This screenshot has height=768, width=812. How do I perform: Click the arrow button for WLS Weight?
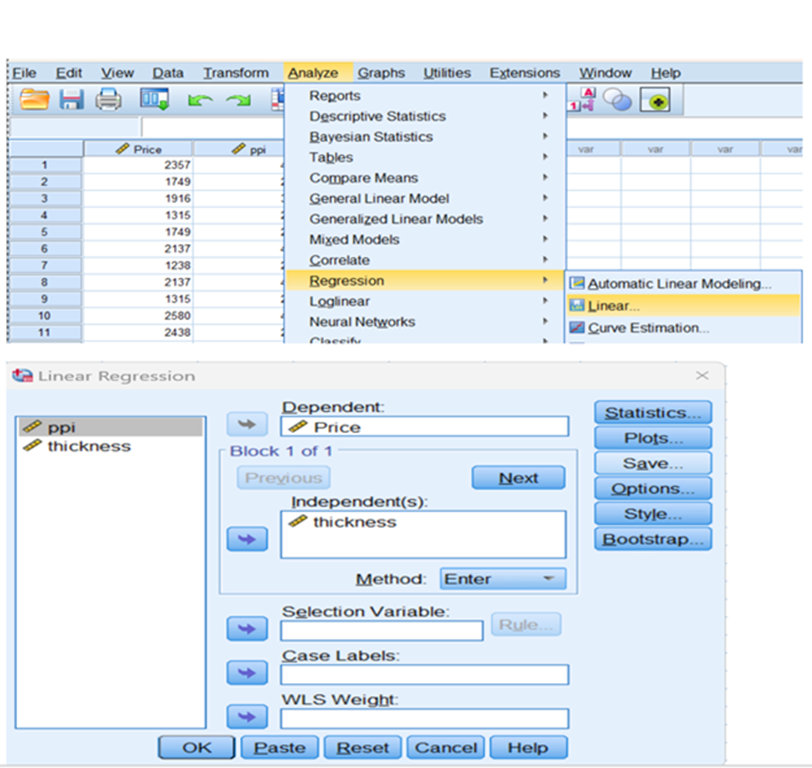[x=247, y=717]
